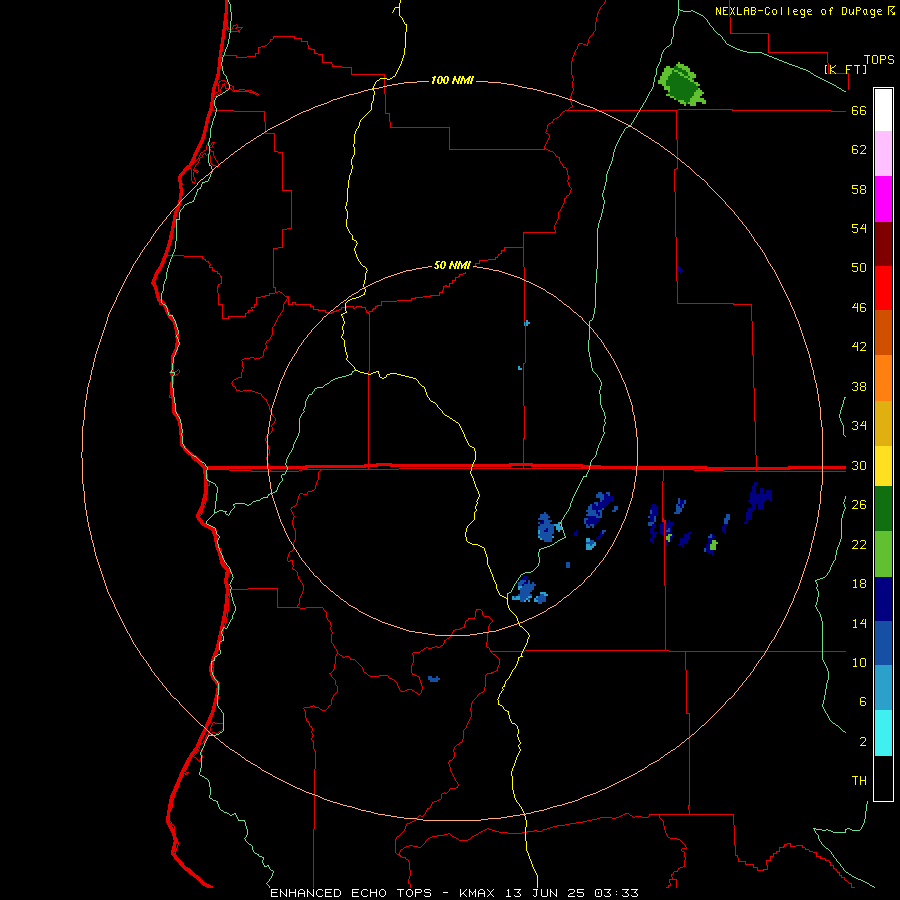
Task: Click the "6" scale value
Action: tap(862, 701)
